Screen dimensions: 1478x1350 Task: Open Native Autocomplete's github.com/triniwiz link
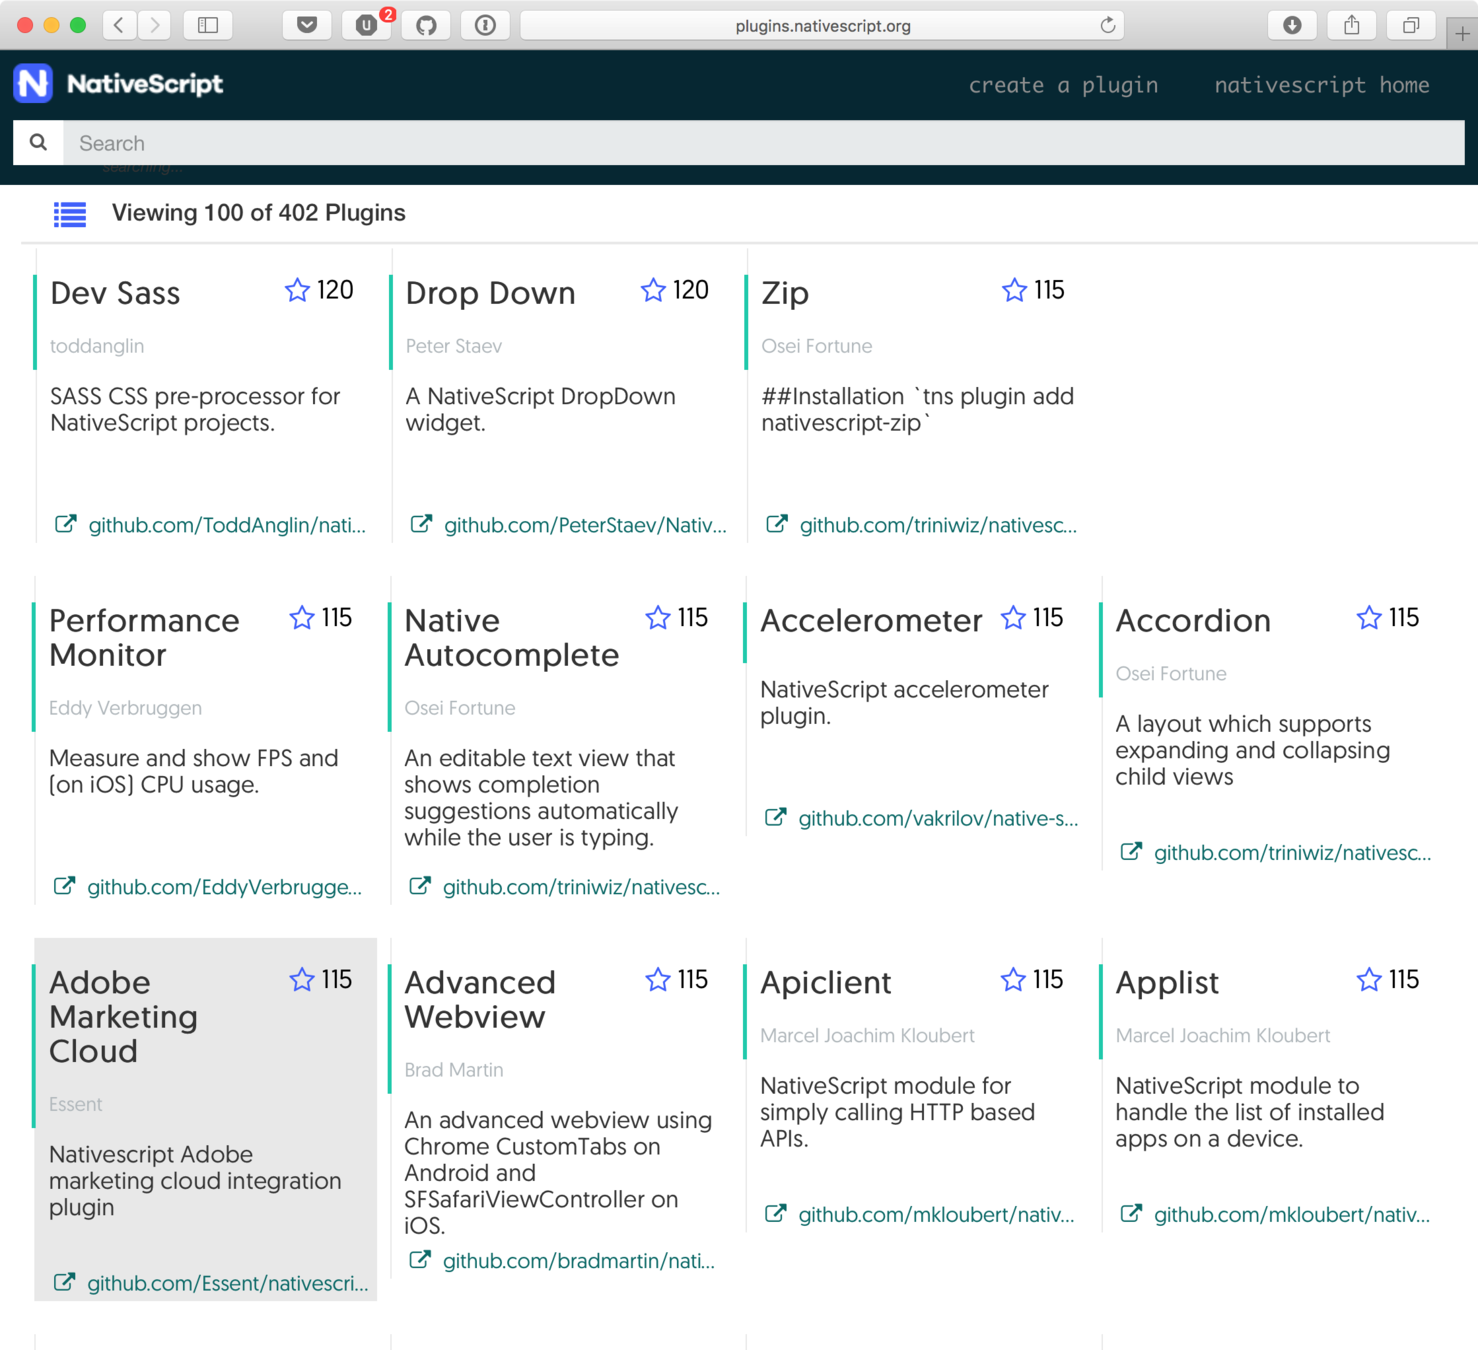pyautogui.click(x=581, y=887)
